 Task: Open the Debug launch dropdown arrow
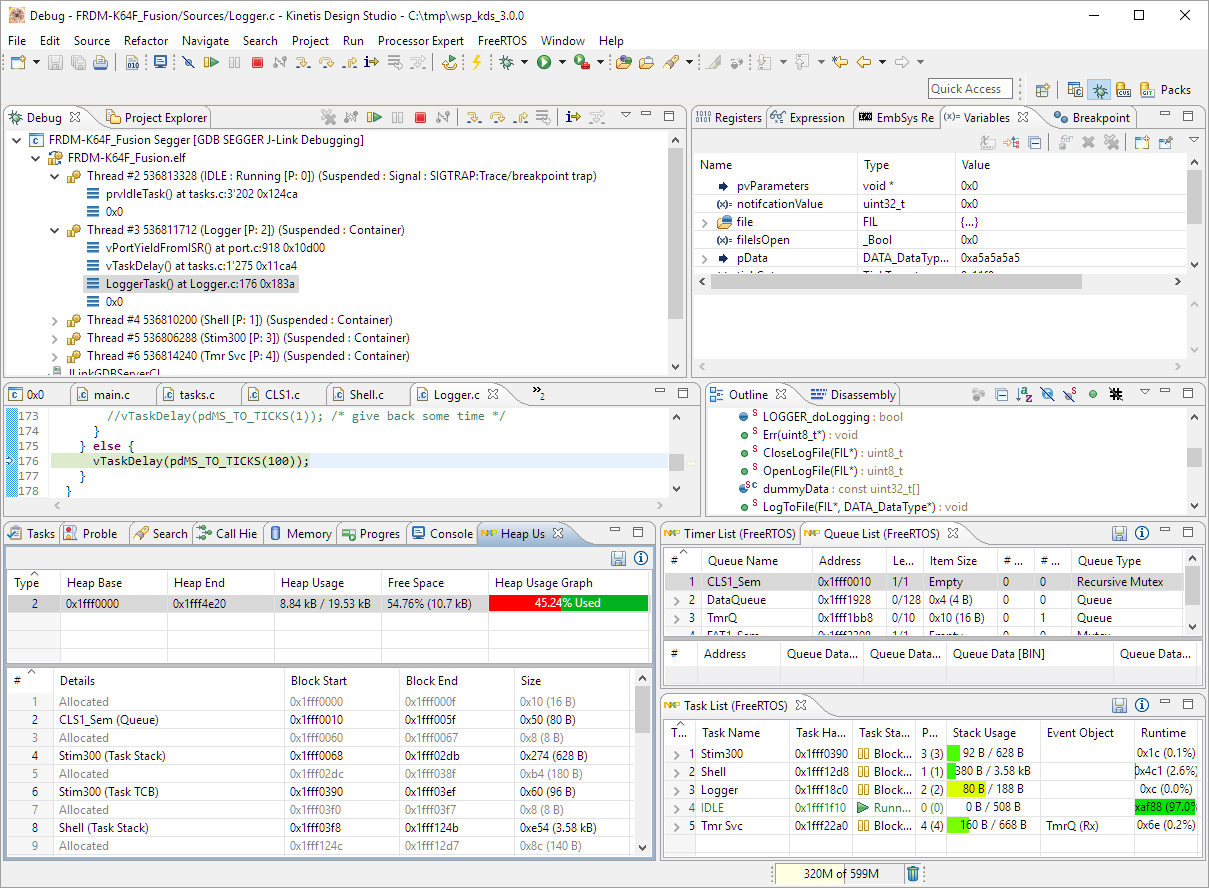tap(524, 63)
